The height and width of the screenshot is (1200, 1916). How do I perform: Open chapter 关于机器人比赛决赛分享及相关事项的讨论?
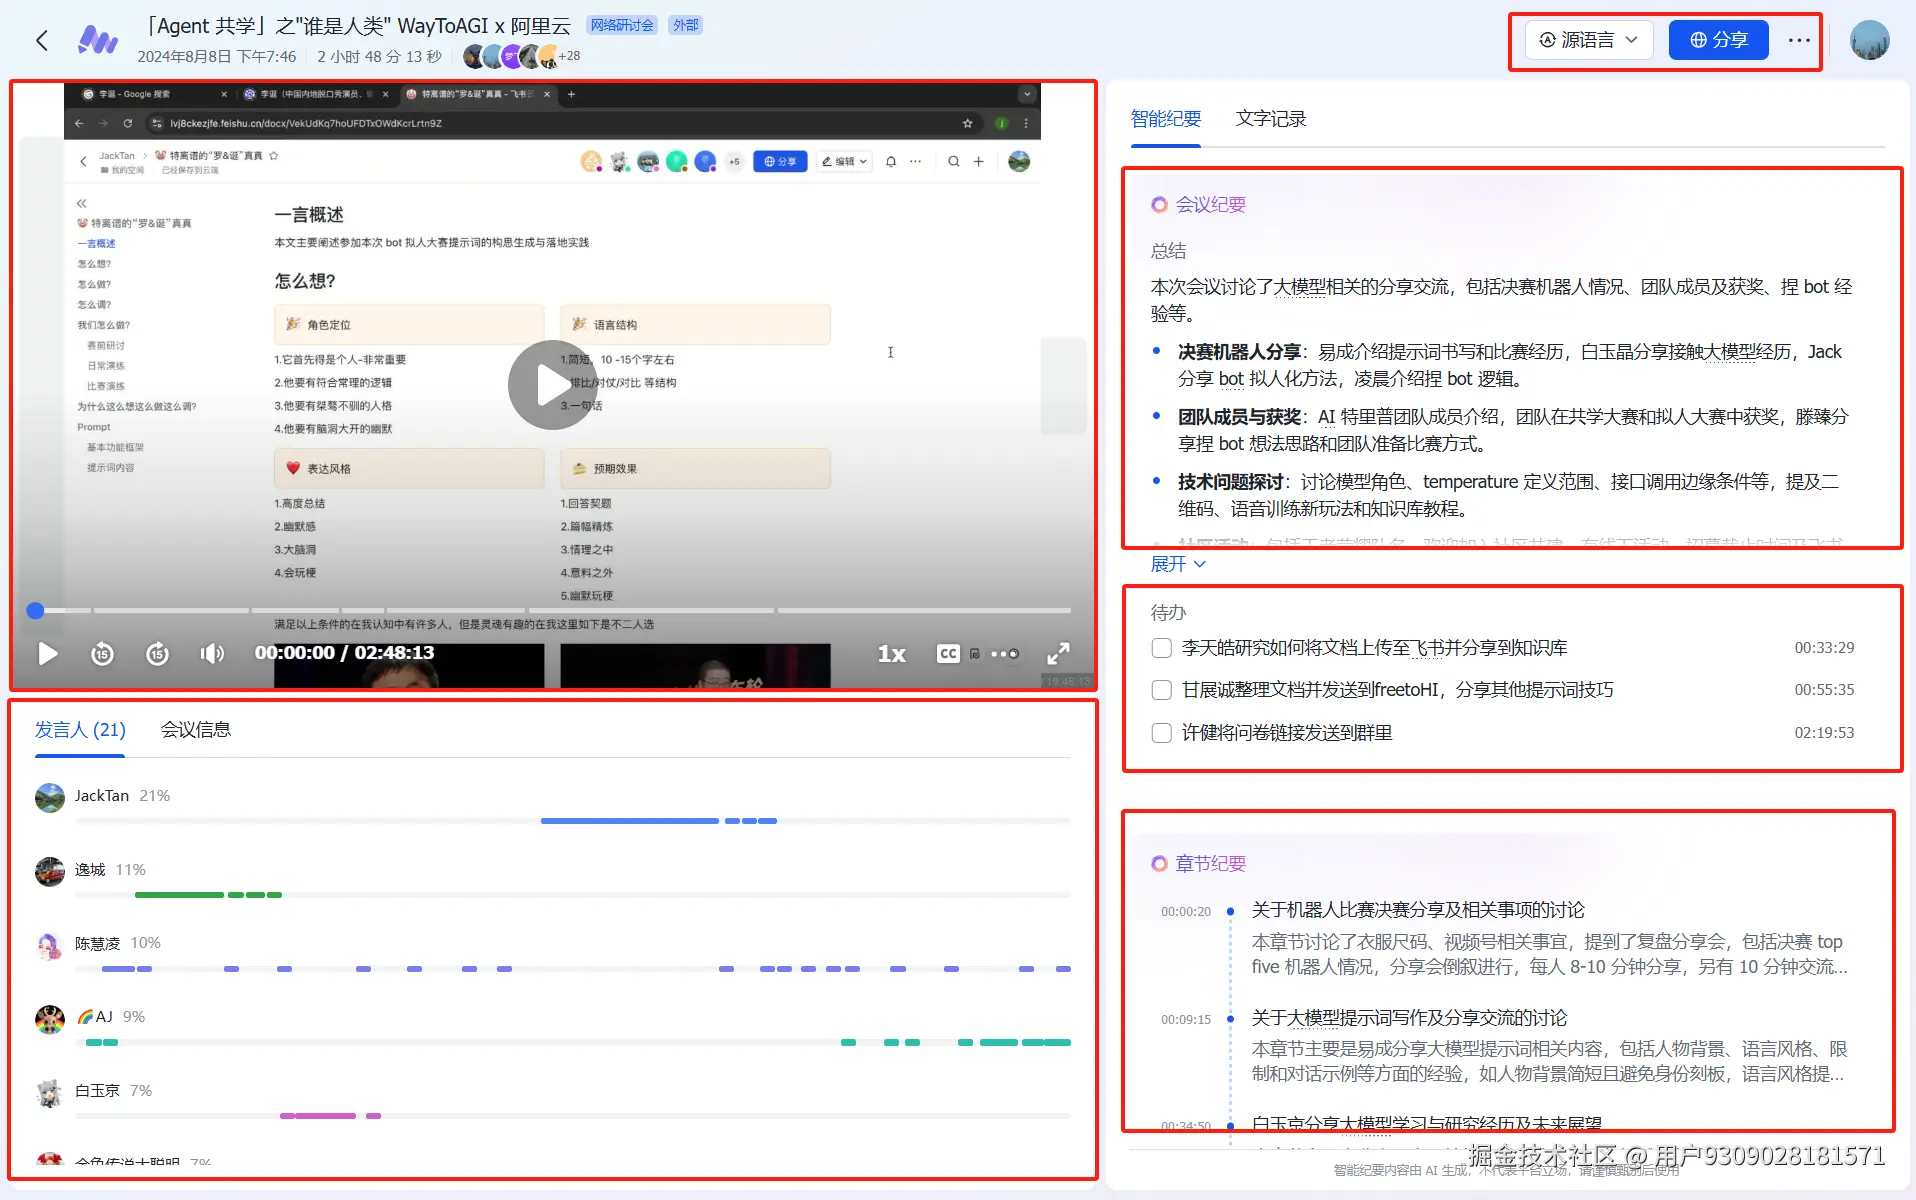pos(1418,910)
